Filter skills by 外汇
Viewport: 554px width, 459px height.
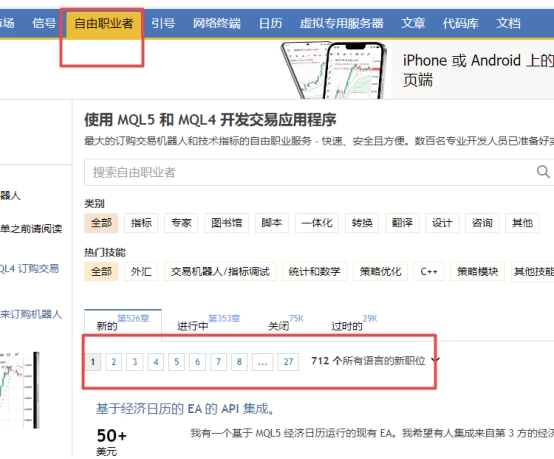[x=141, y=272]
